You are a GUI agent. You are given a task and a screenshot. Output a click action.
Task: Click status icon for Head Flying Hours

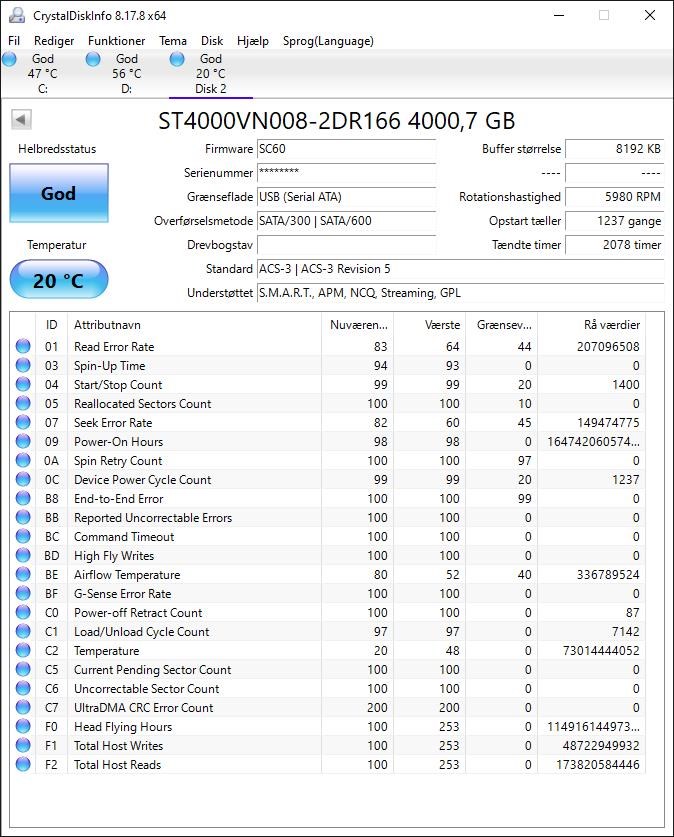(x=23, y=726)
